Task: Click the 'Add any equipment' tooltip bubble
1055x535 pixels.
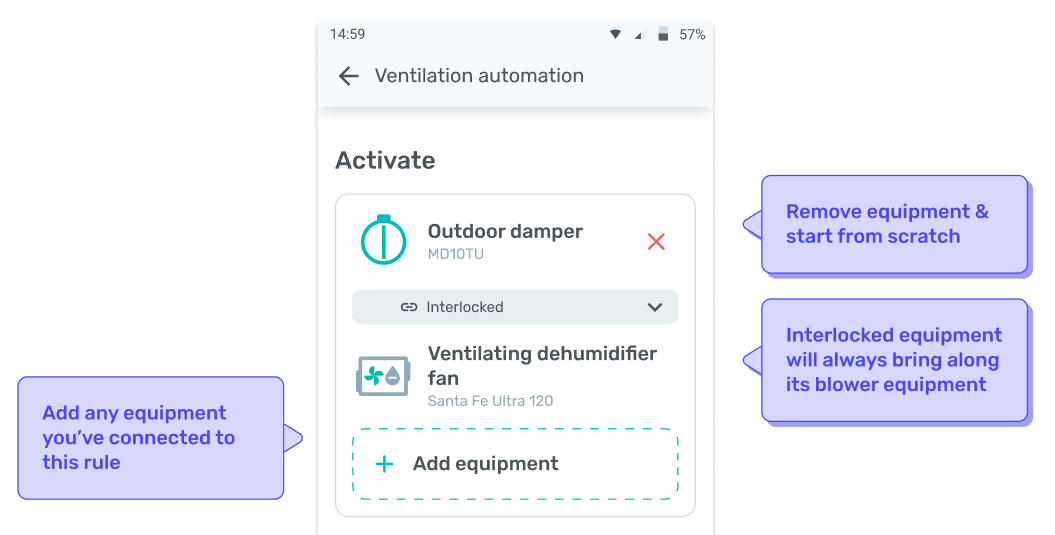Action: tap(151, 438)
